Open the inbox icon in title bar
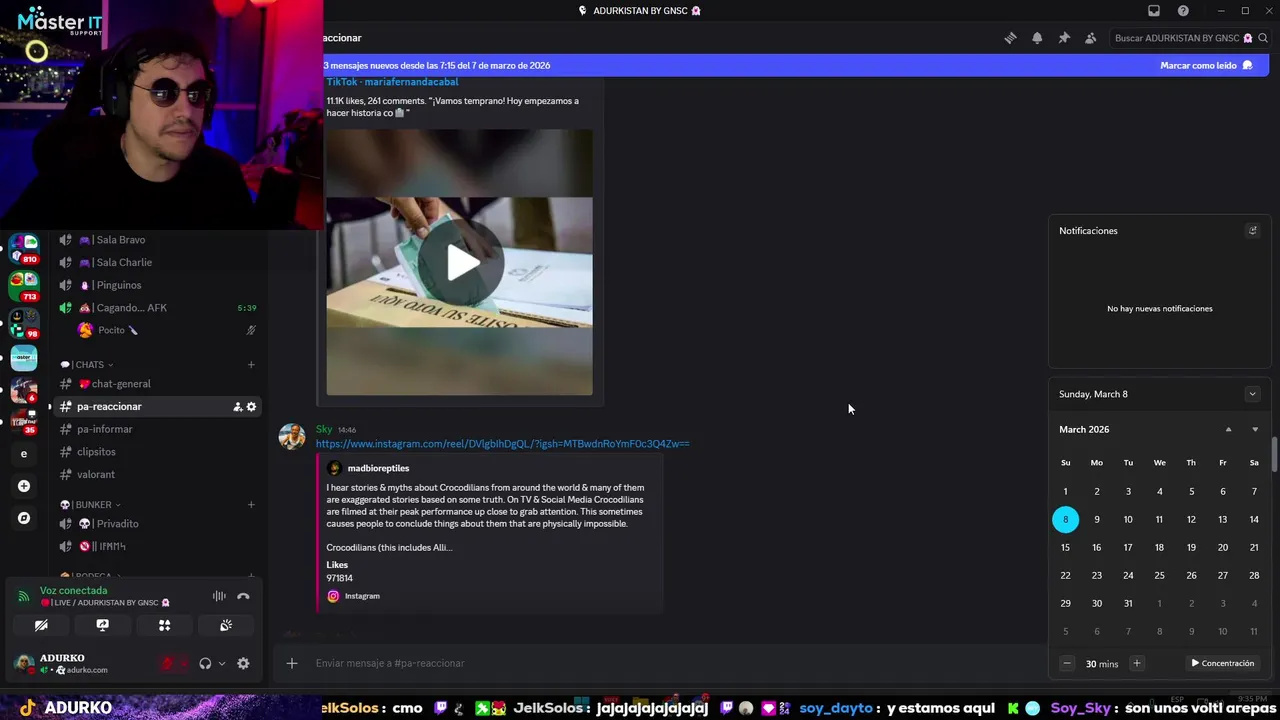 click(1154, 11)
